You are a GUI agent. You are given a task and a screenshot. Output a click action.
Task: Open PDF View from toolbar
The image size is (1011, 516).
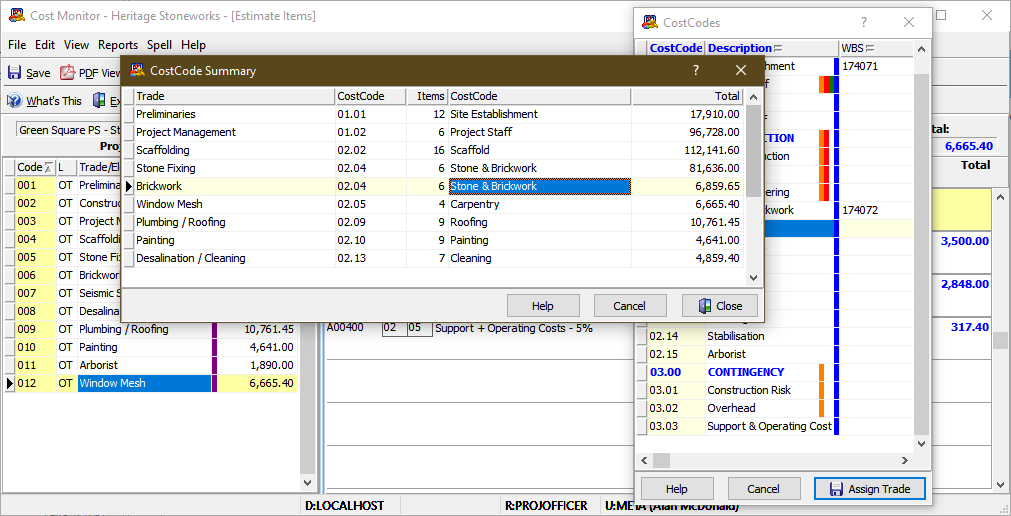pyautogui.click(x=90, y=73)
